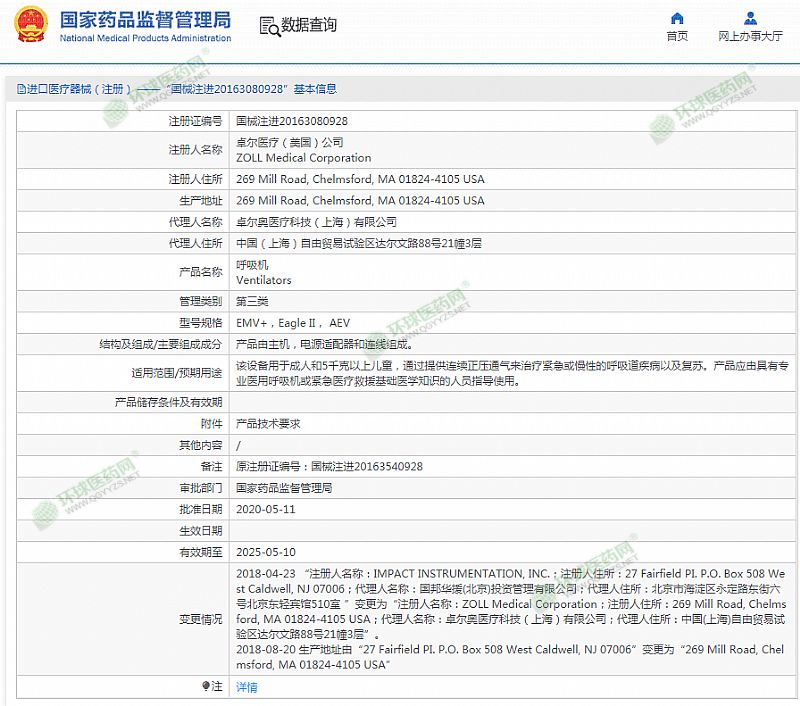Click the 首页 home icon
This screenshot has width=800, height=706.
[677, 19]
